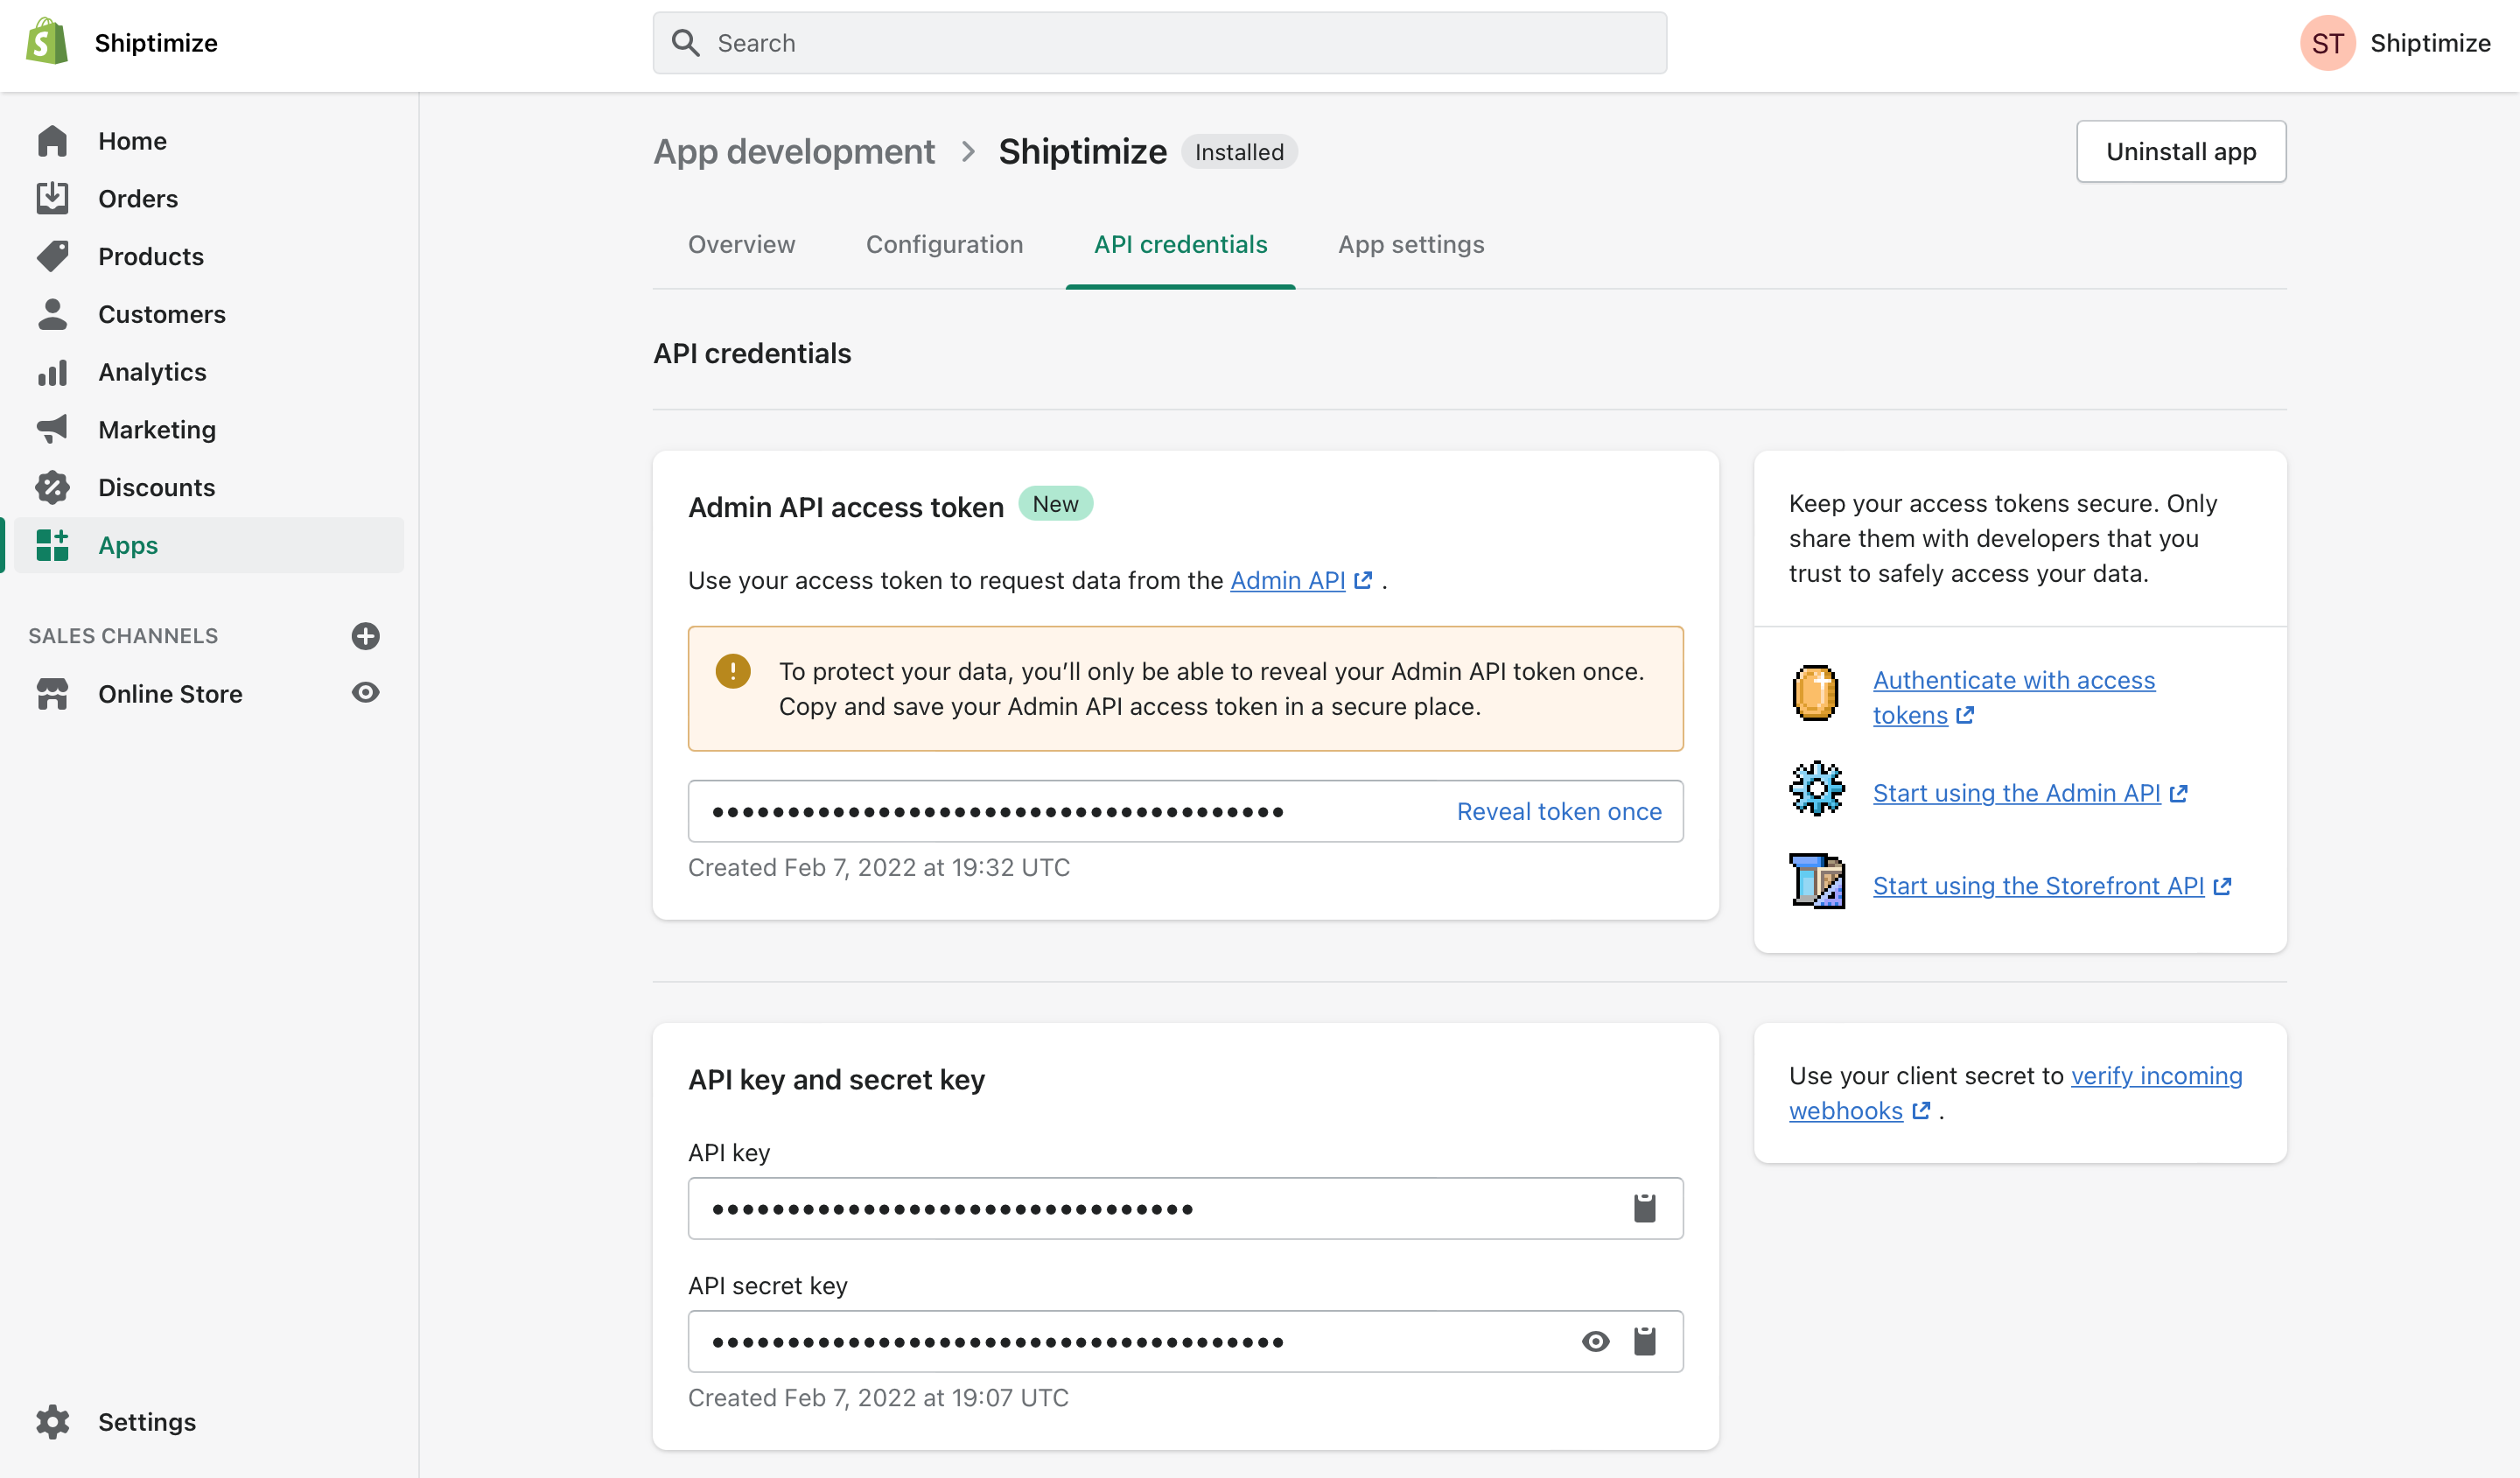Select Apps in the sidebar
Screen dimensions: 2520x1478
pyautogui.click(x=209, y=545)
